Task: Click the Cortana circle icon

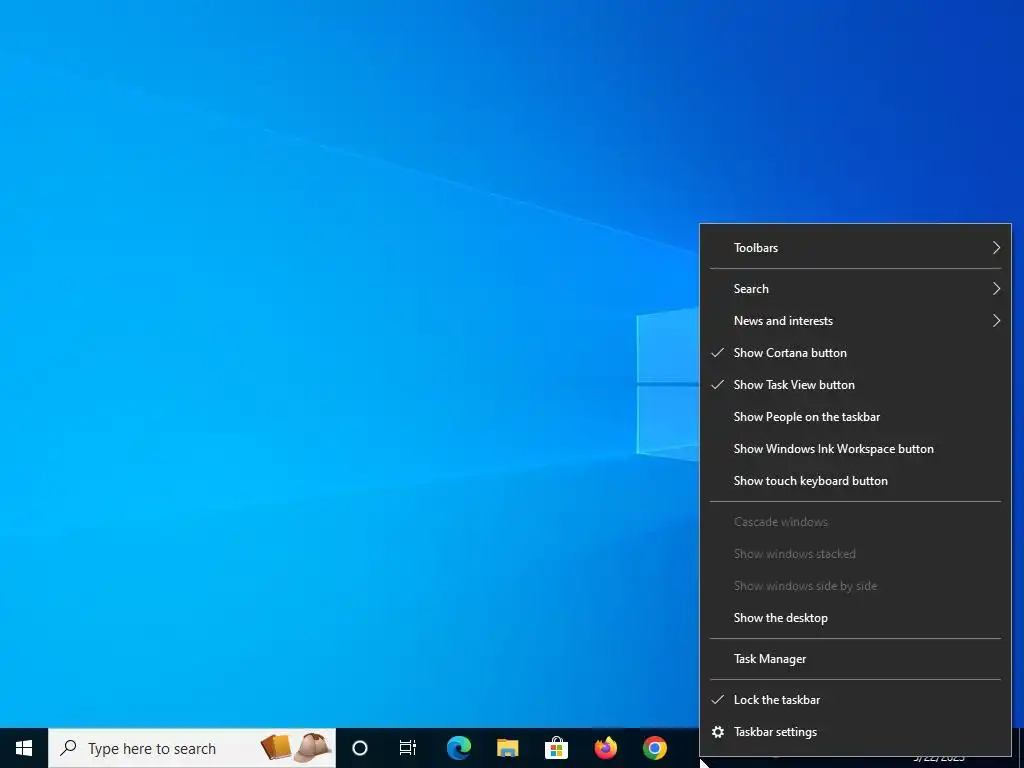Action: pos(360,748)
